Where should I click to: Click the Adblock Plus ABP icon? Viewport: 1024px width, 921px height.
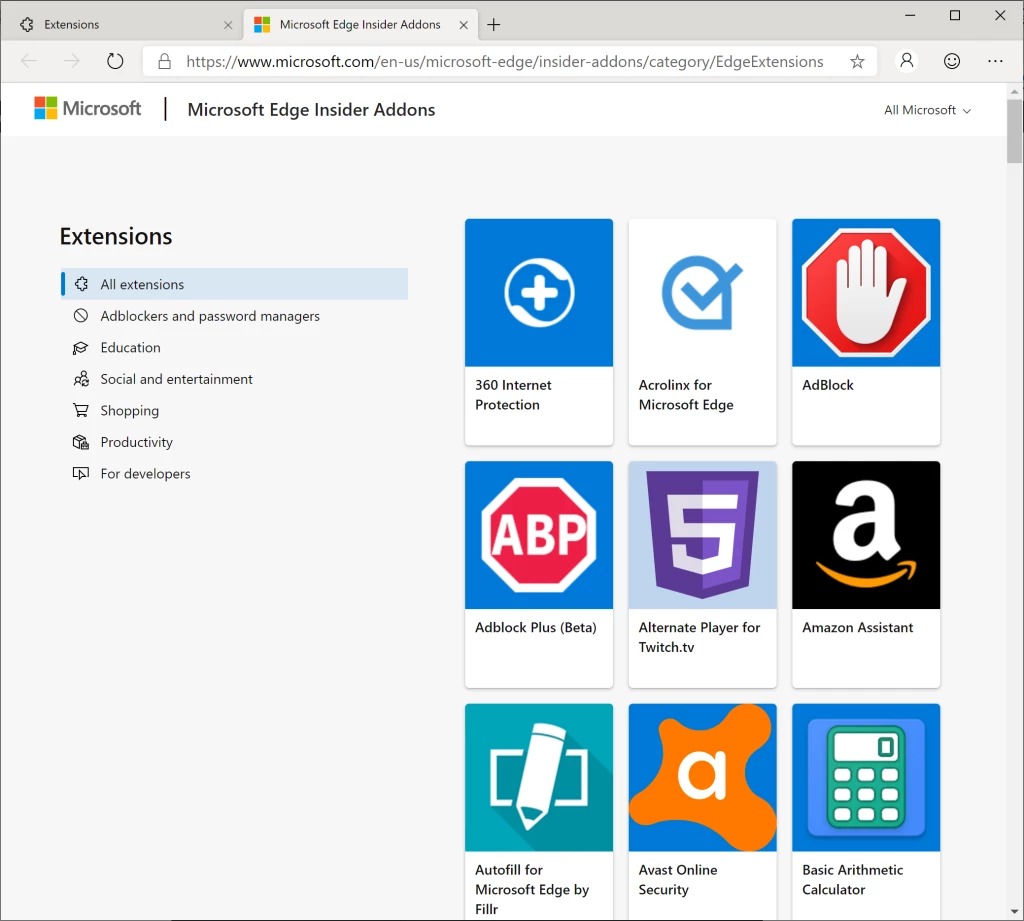point(539,535)
